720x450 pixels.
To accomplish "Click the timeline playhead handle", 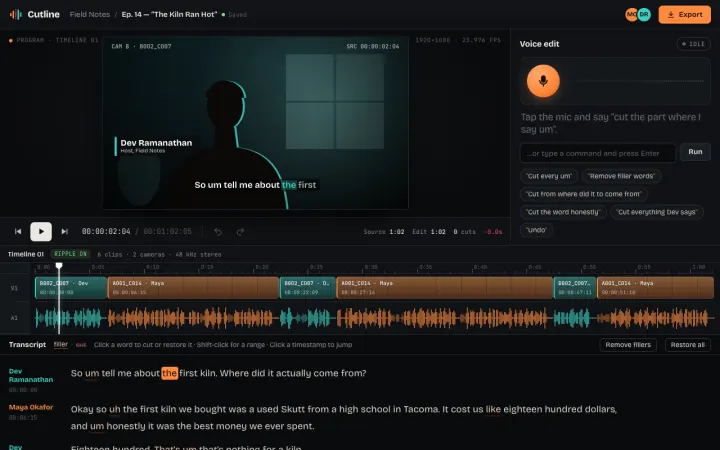I will [x=59, y=266].
